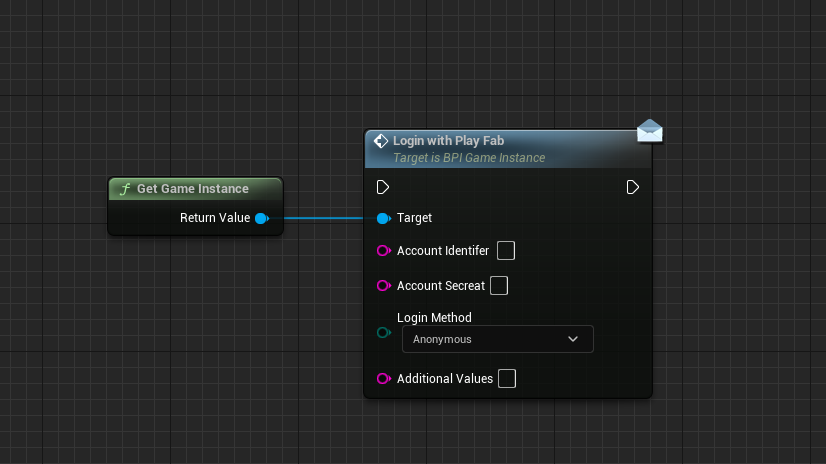Click the interface message envelope icon
This screenshot has width=826, height=464.
[x=650, y=131]
